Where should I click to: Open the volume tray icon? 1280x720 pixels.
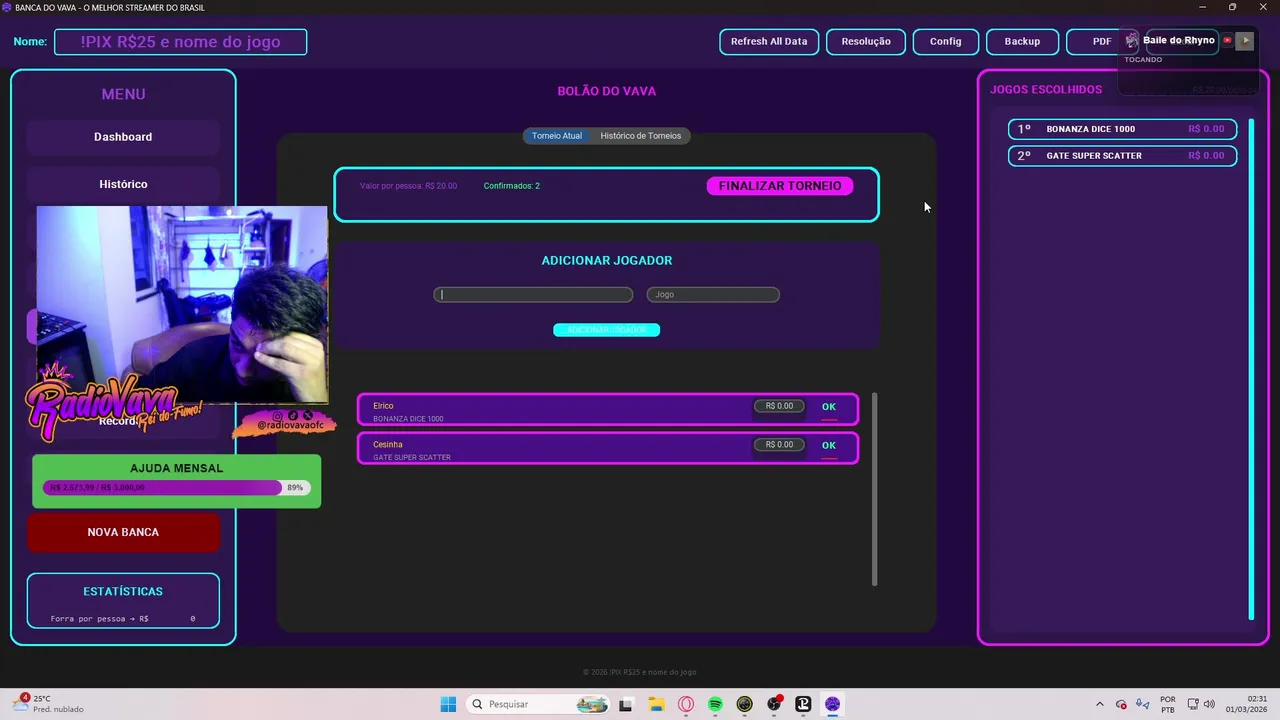pos(1209,704)
